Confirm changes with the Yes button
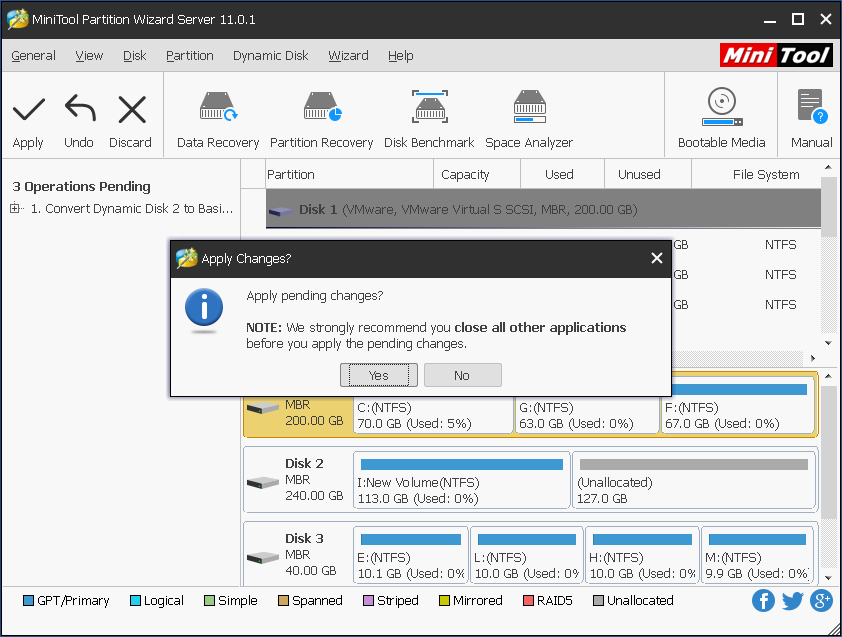Viewport: 842px width, 637px height. click(379, 375)
